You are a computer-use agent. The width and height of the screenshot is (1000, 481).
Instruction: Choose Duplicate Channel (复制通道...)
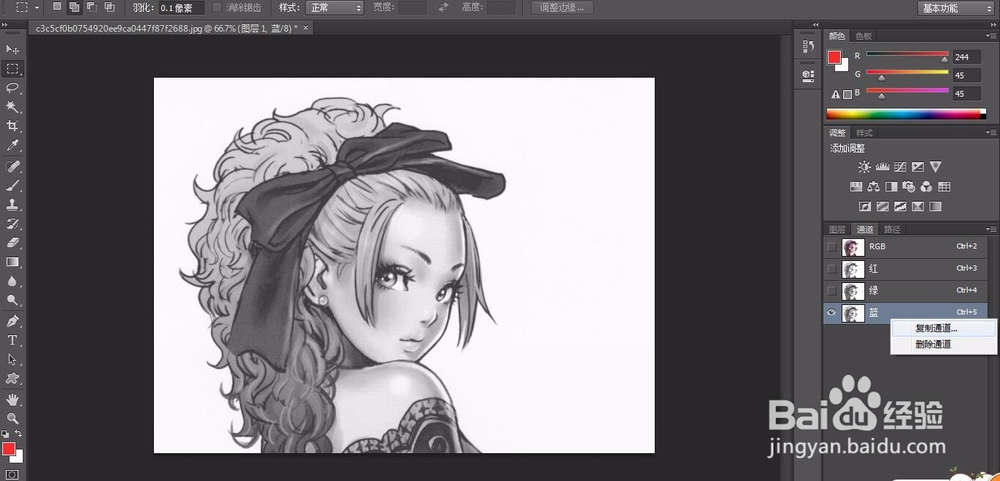tap(943, 329)
